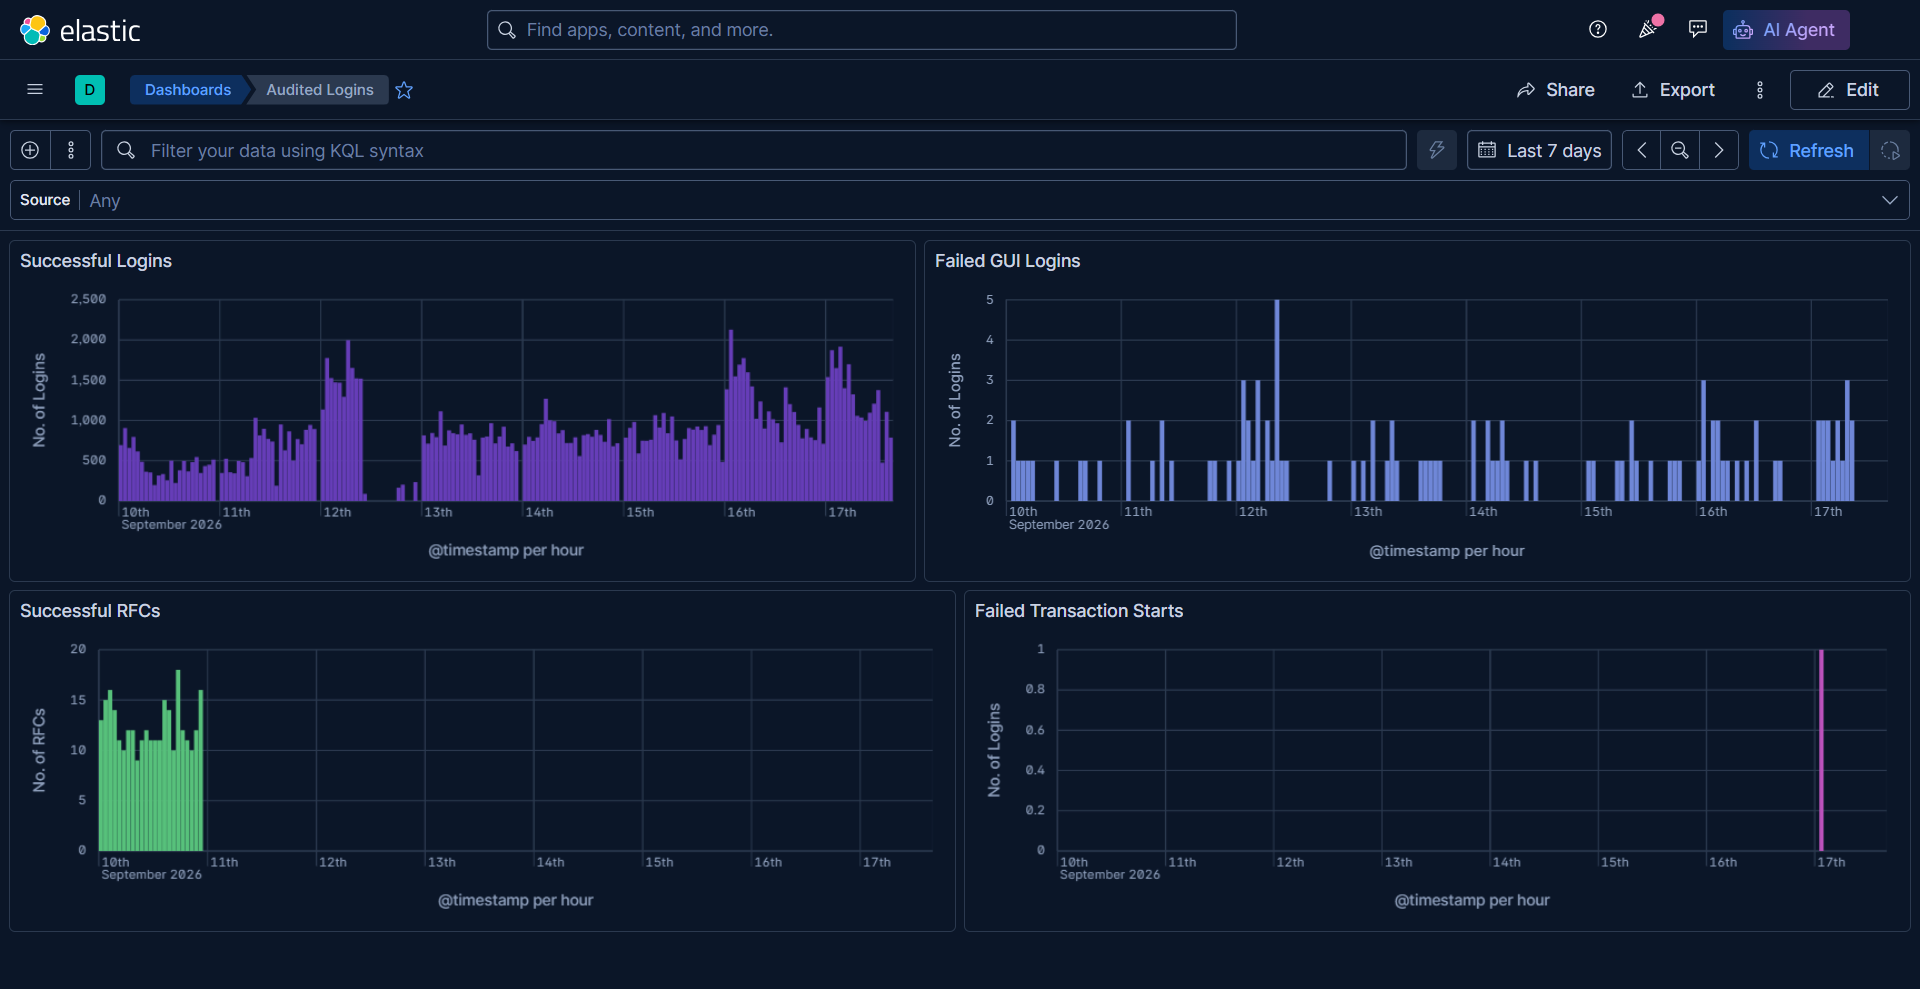Open the AI Agent assistant
The height and width of the screenshot is (989, 1920).
(1786, 30)
